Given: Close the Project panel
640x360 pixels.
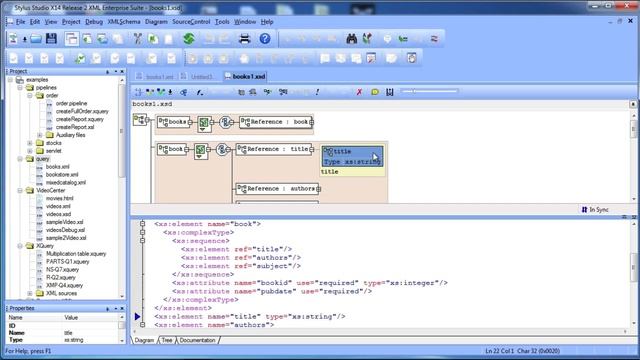Looking at the screenshot, I should (122, 71).
